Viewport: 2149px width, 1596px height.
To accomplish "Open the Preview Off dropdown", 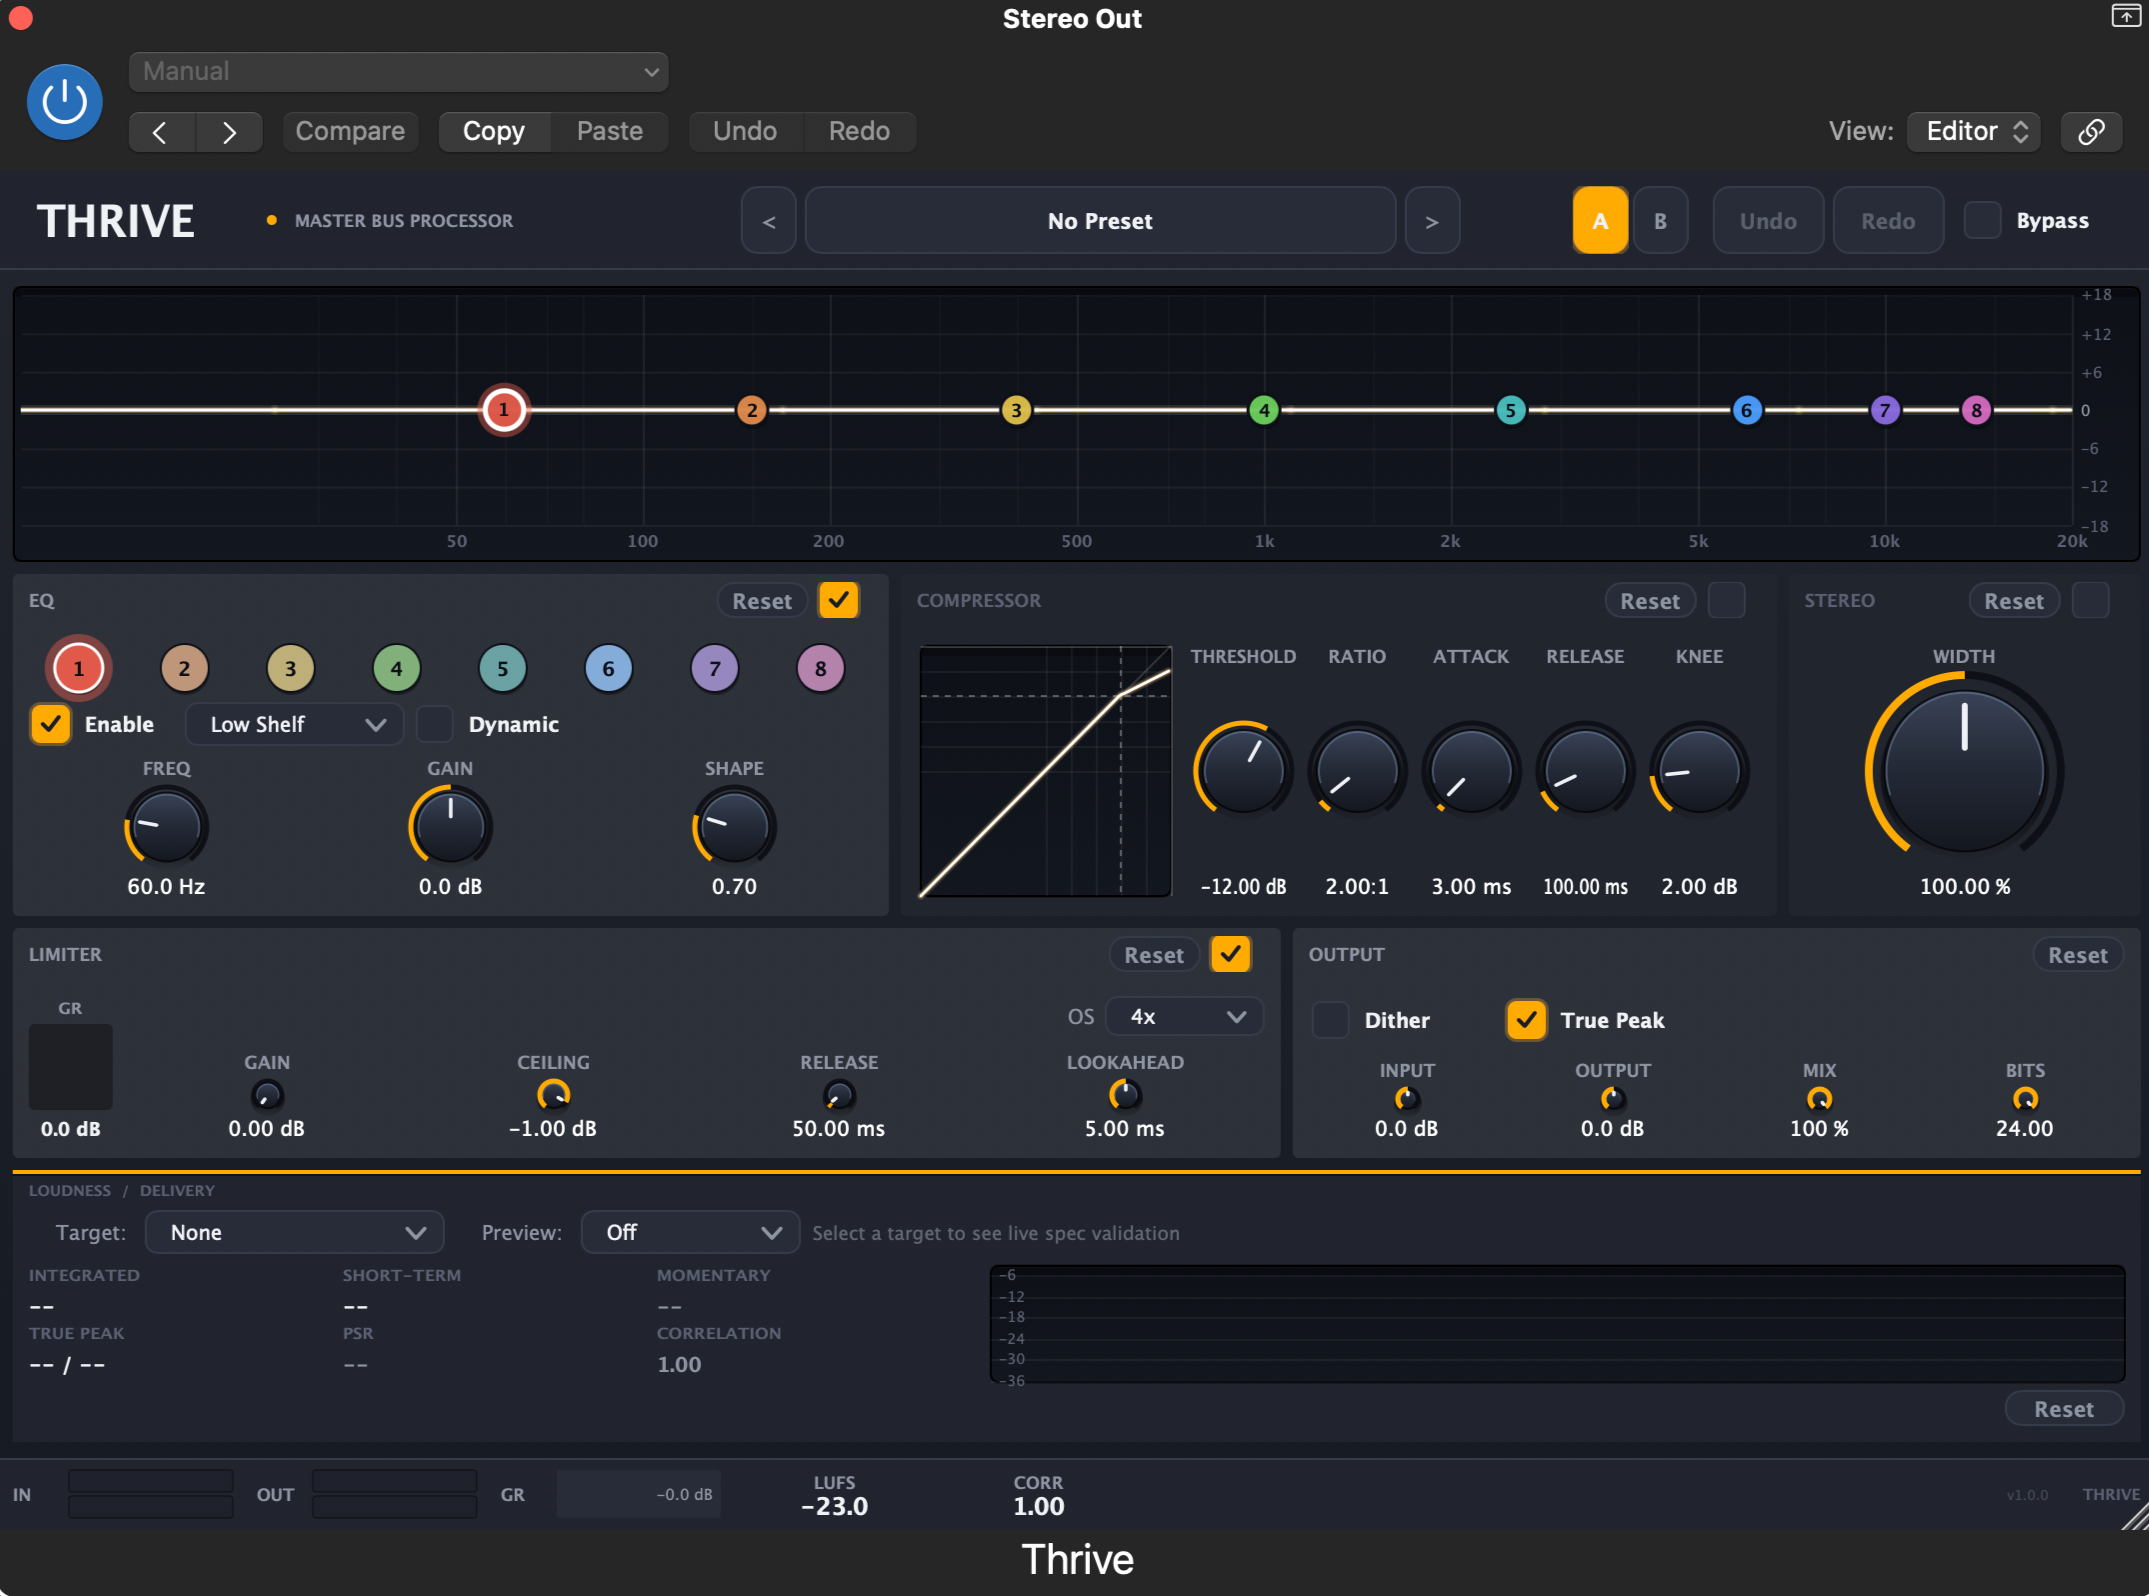I will [x=690, y=1232].
